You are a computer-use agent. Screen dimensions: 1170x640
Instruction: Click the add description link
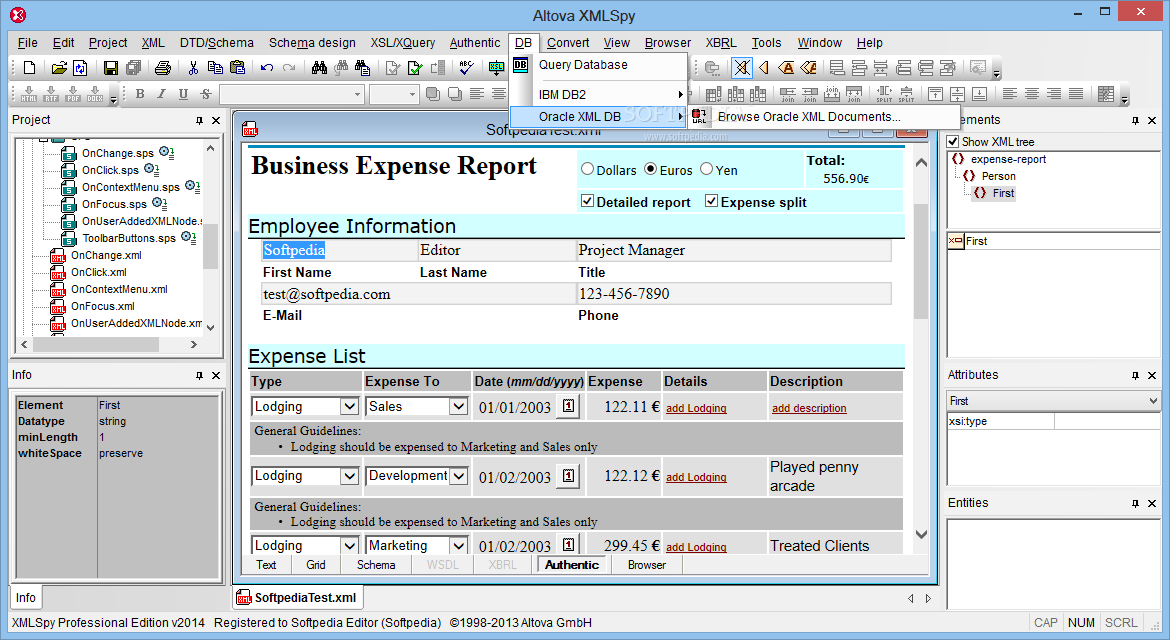point(809,408)
